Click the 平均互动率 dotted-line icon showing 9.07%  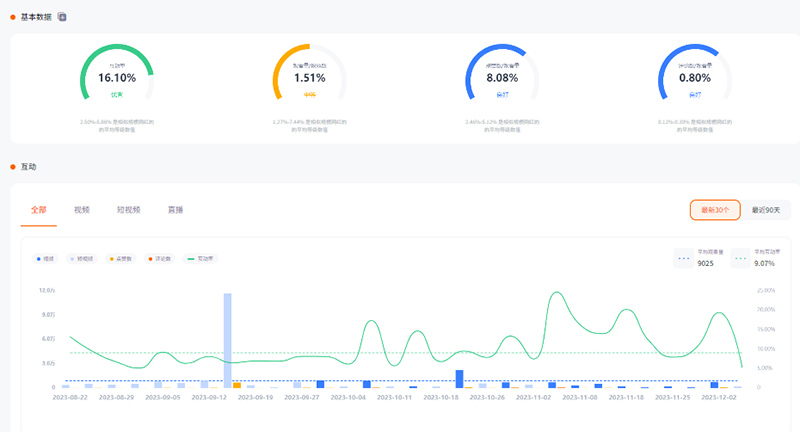tap(739, 259)
